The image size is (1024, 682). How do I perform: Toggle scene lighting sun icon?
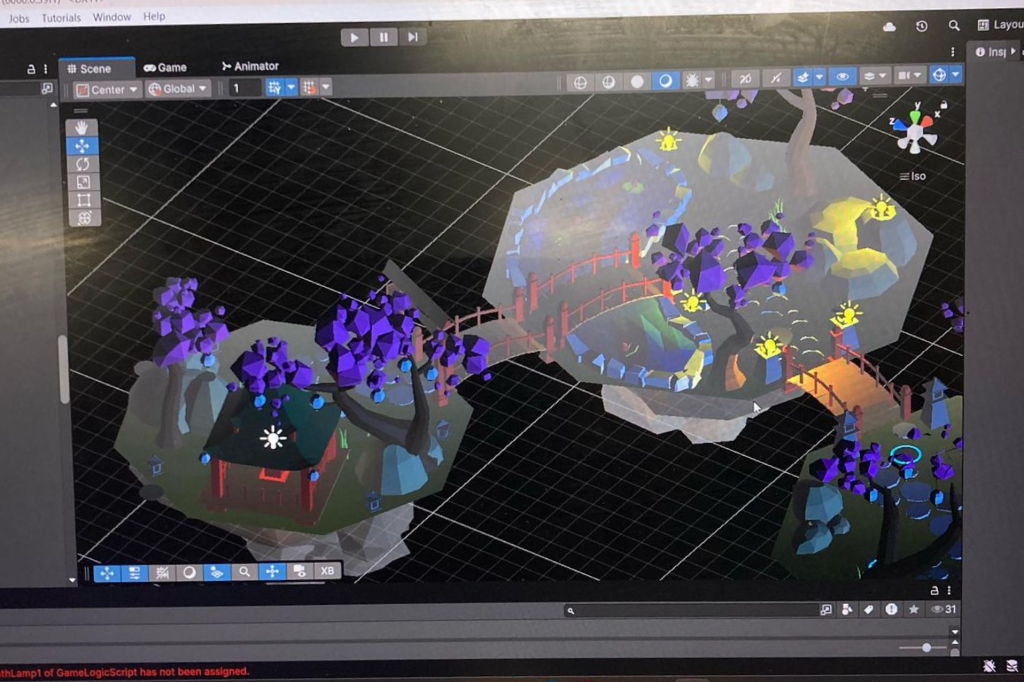pyautogui.click(x=692, y=81)
